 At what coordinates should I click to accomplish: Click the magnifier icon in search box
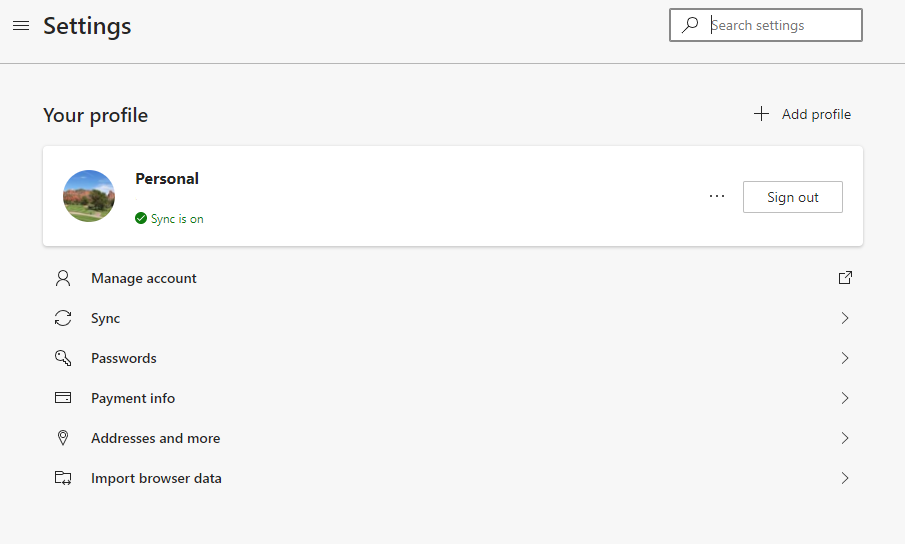coord(690,25)
